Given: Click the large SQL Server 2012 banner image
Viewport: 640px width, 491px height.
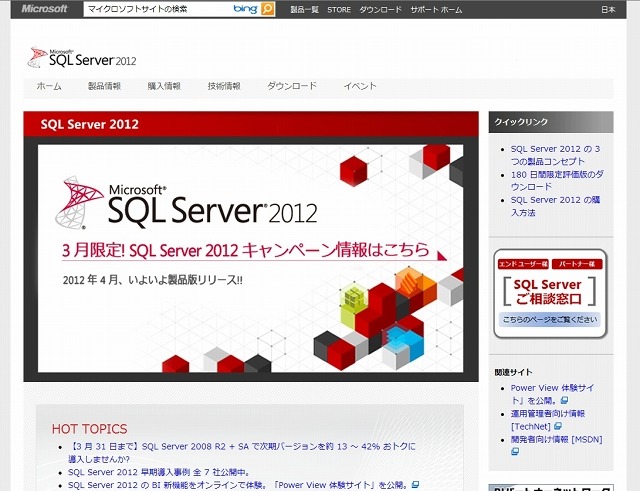Looking at the screenshot, I should pyautogui.click(x=251, y=258).
